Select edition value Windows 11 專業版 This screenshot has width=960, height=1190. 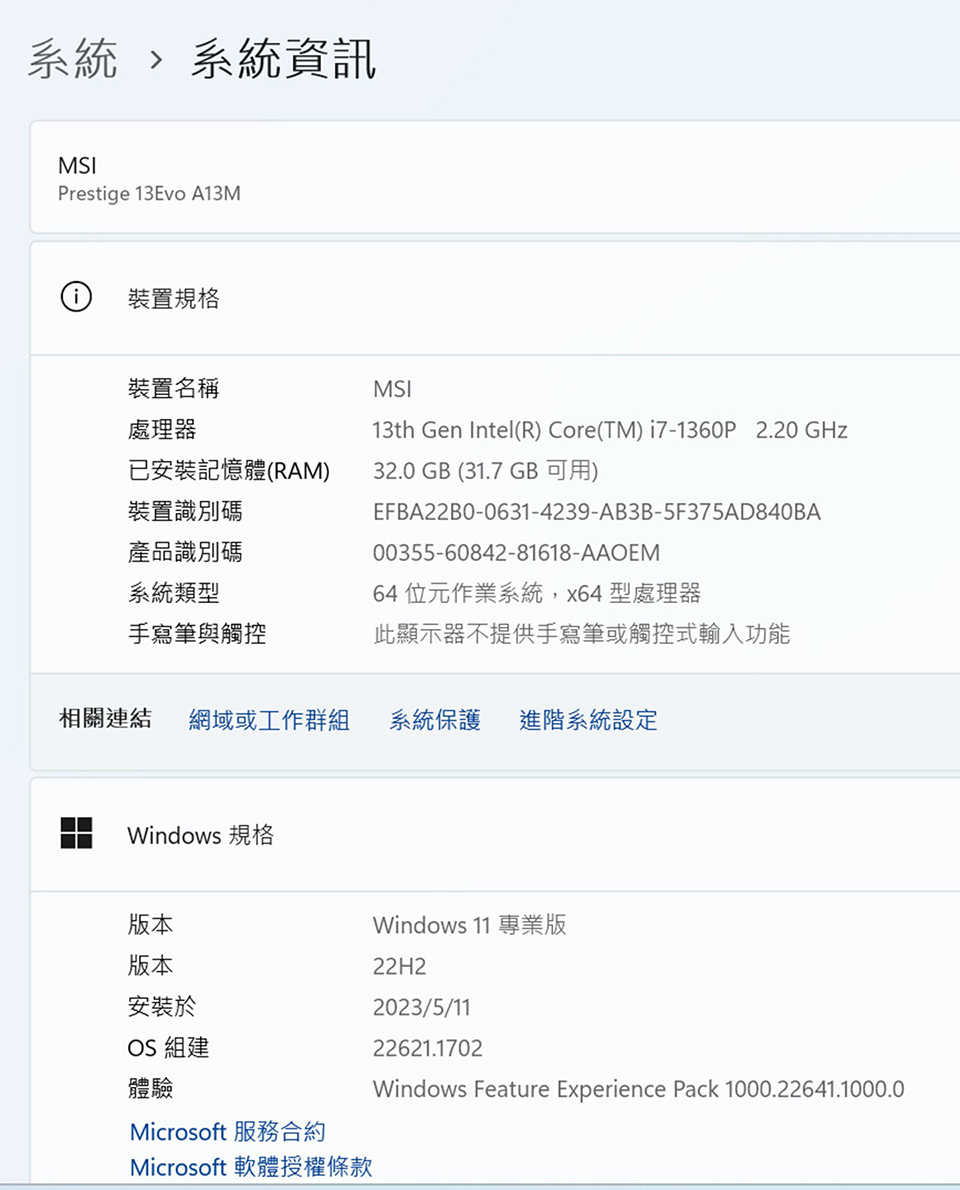point(470,925)
